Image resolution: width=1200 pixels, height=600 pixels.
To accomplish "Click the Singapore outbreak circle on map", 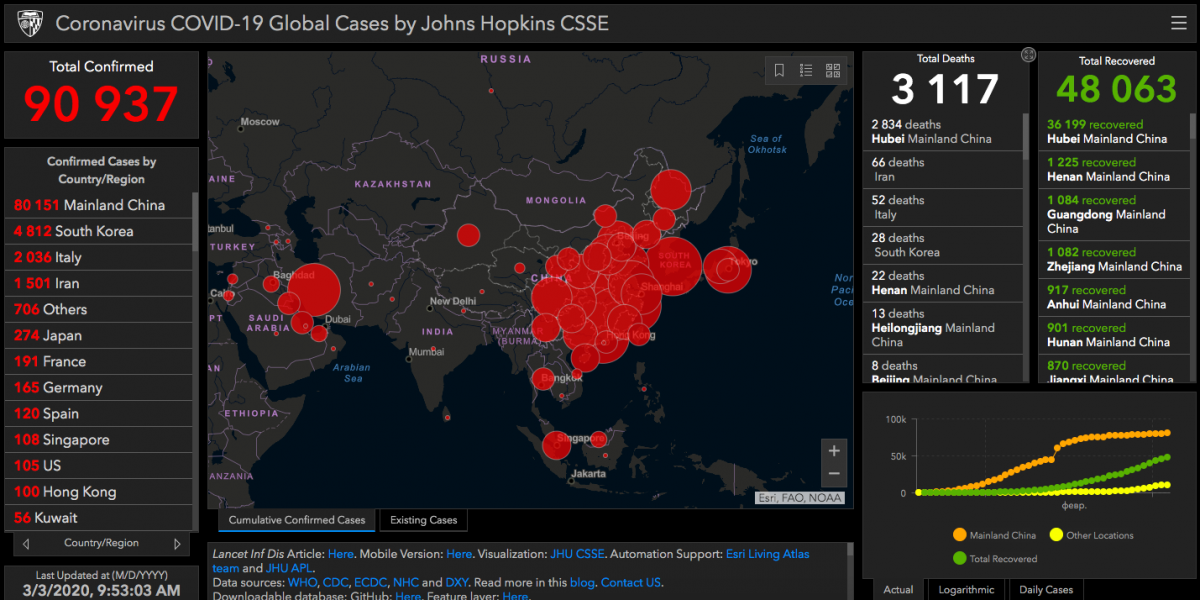I will [557, 445].
